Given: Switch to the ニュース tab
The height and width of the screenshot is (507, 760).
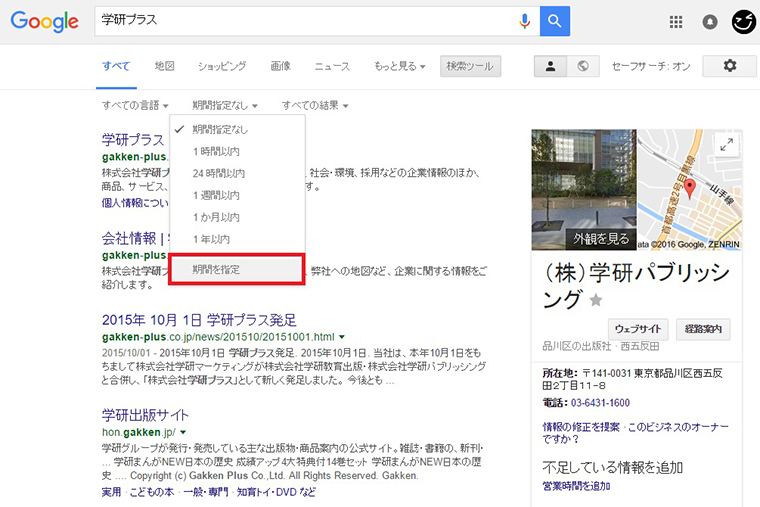Looking at the screenshot, I should [x=332, y=66].
